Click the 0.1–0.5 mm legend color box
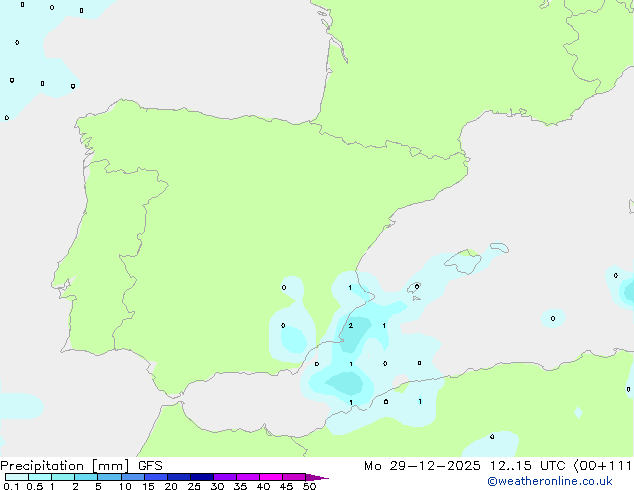 [x=17, y=477]
